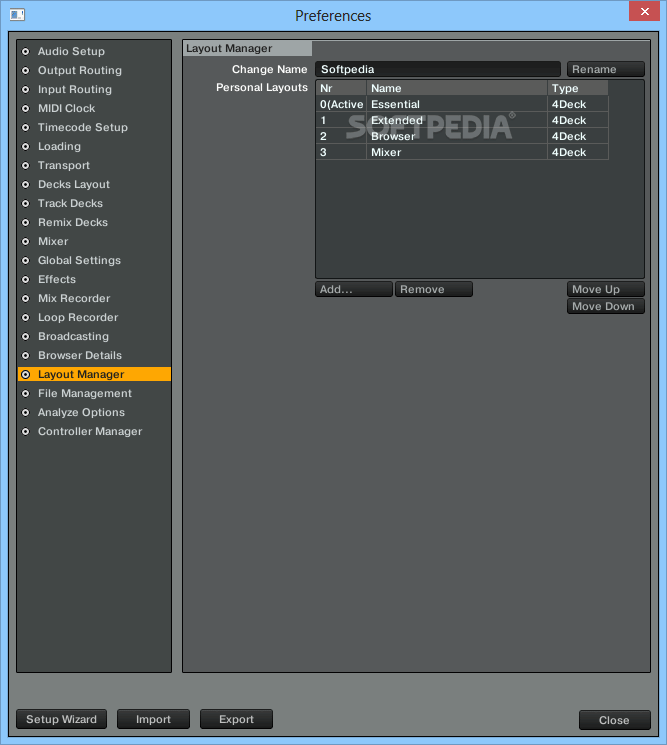Click Move Down to reorder layout
The height and width of the screenshot is (745, 667).
pos(606,306)
